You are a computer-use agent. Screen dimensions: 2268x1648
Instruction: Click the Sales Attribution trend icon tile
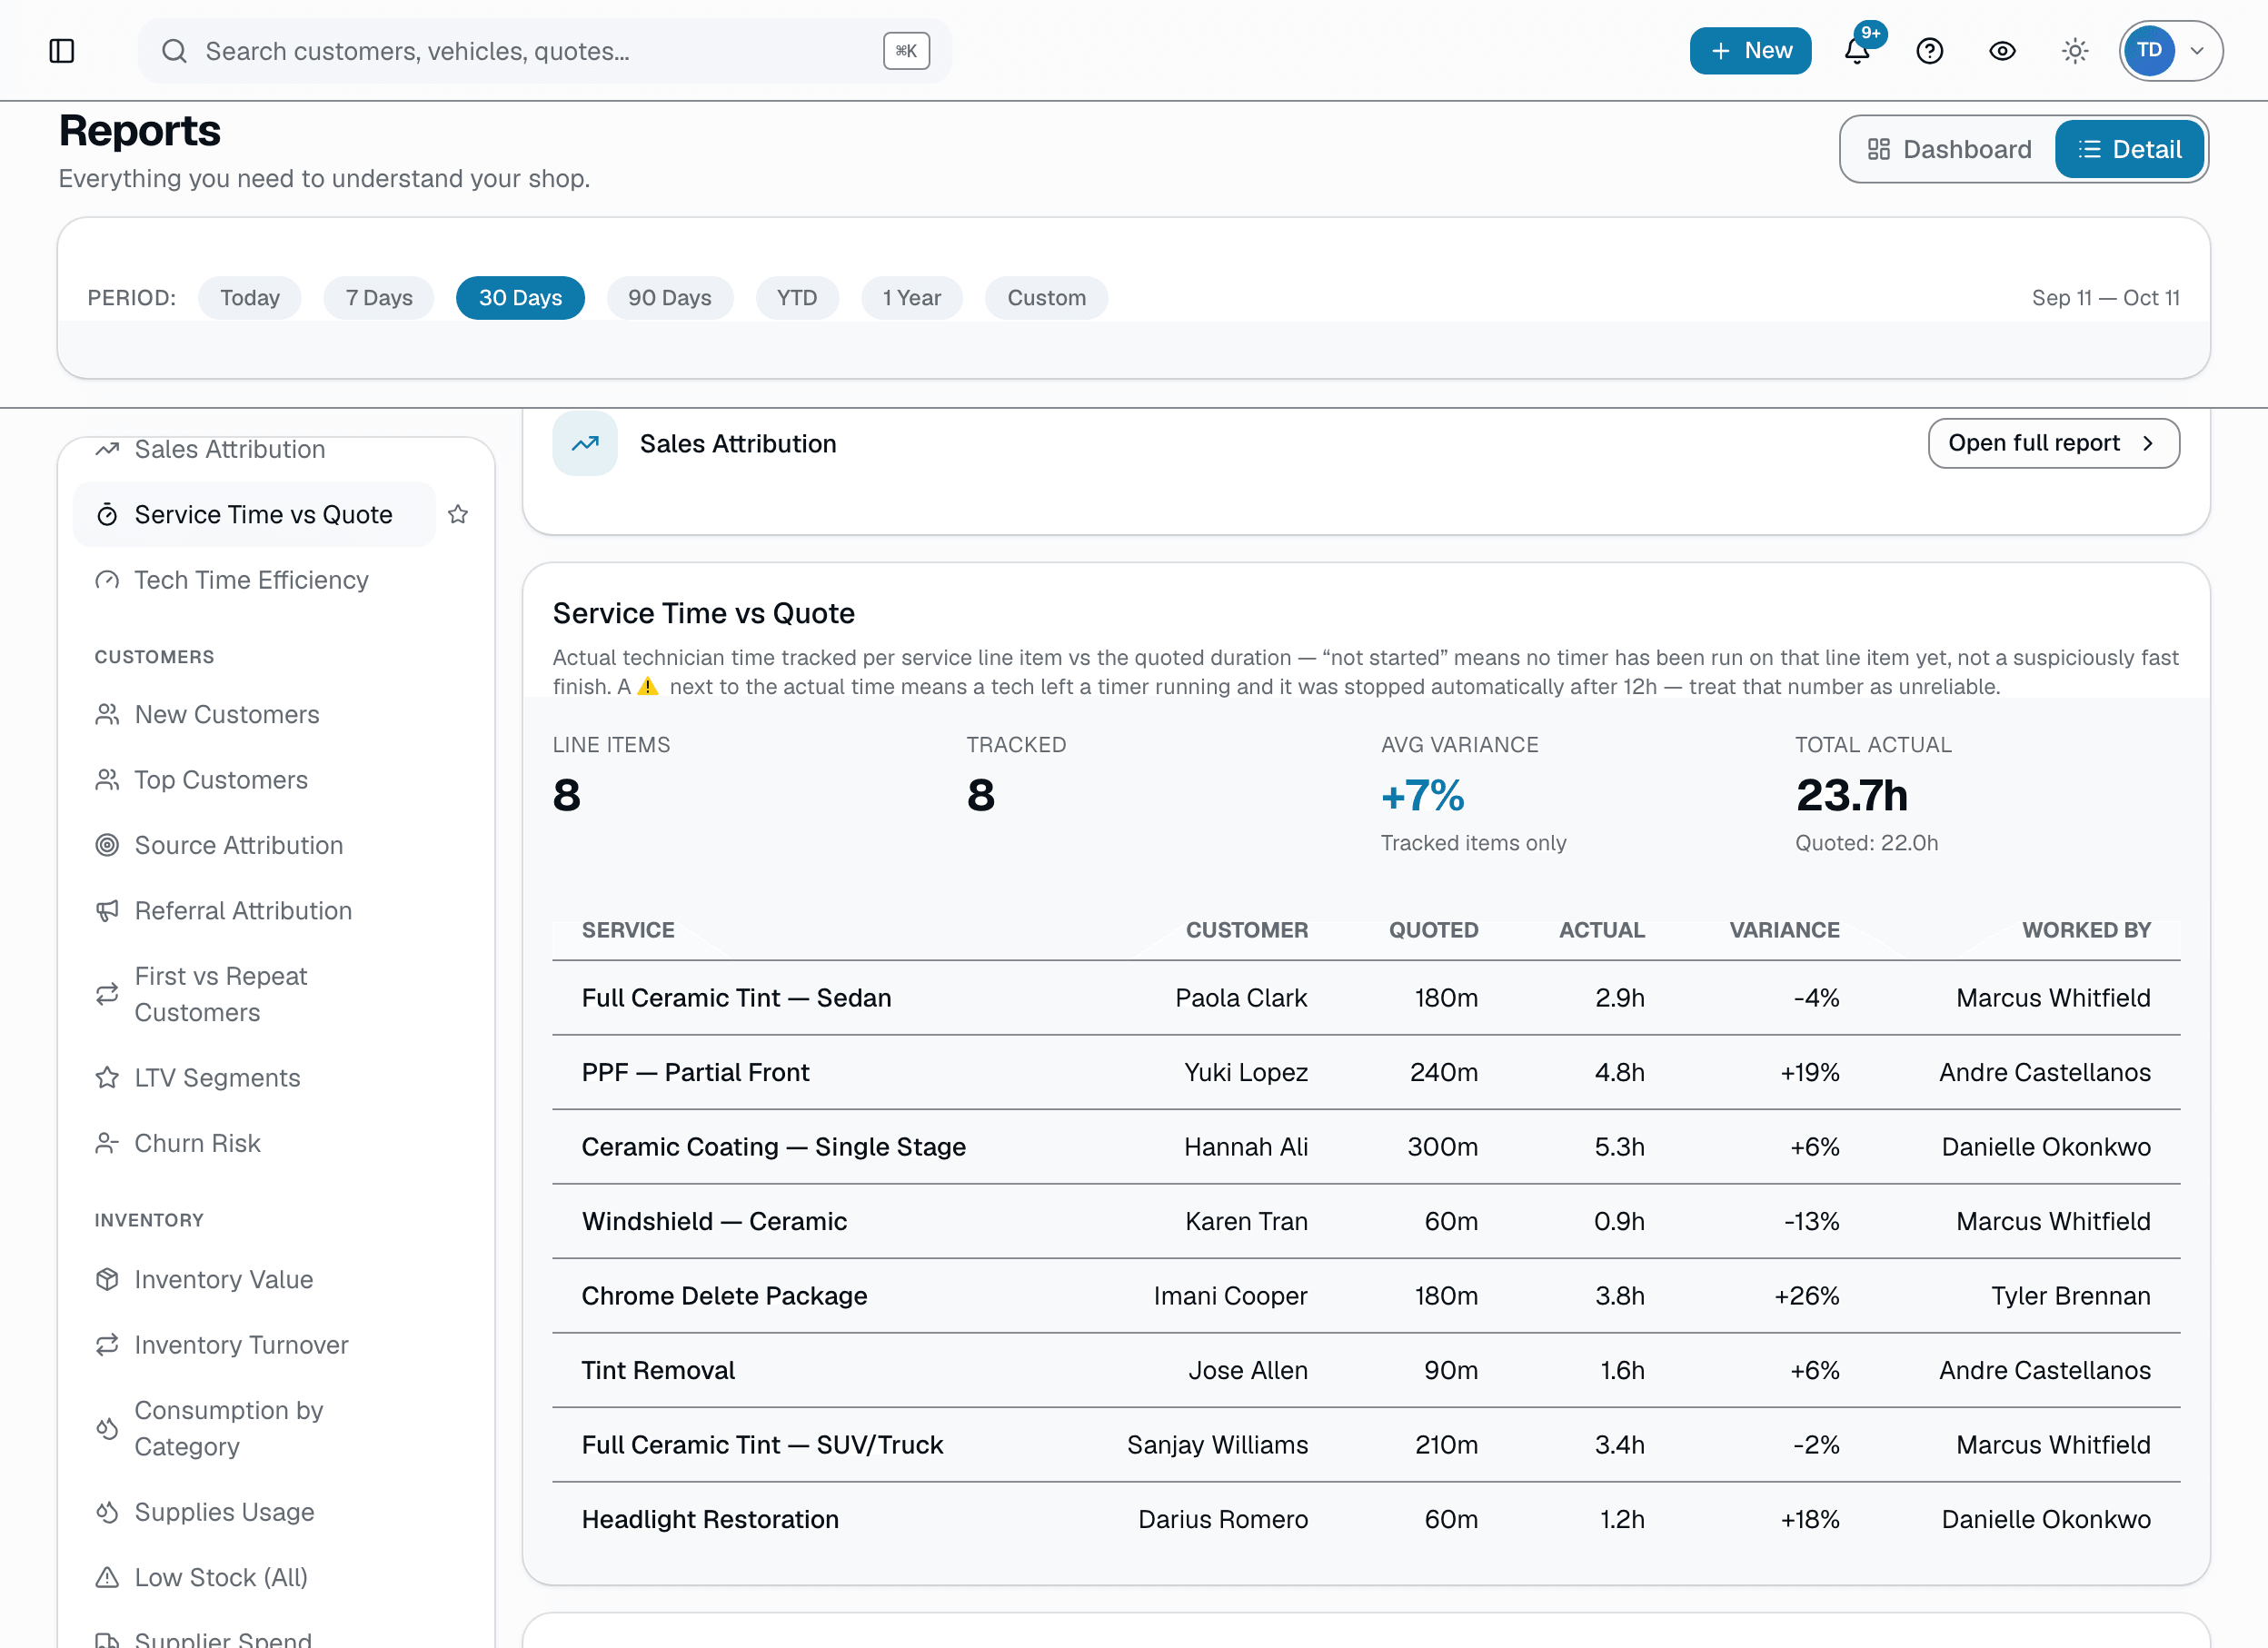click(x=585, y=443)
